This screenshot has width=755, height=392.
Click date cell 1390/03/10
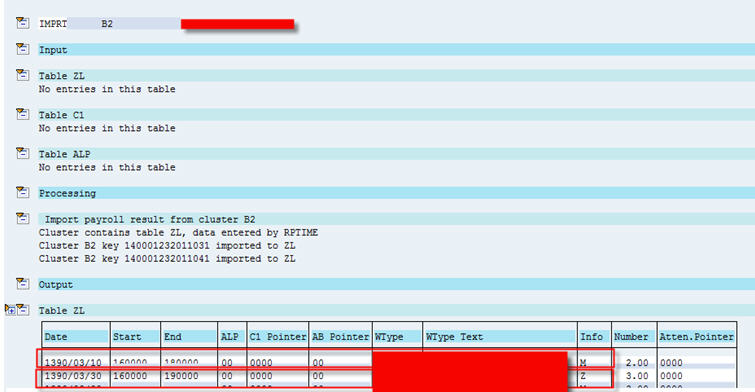coord(73,363)
